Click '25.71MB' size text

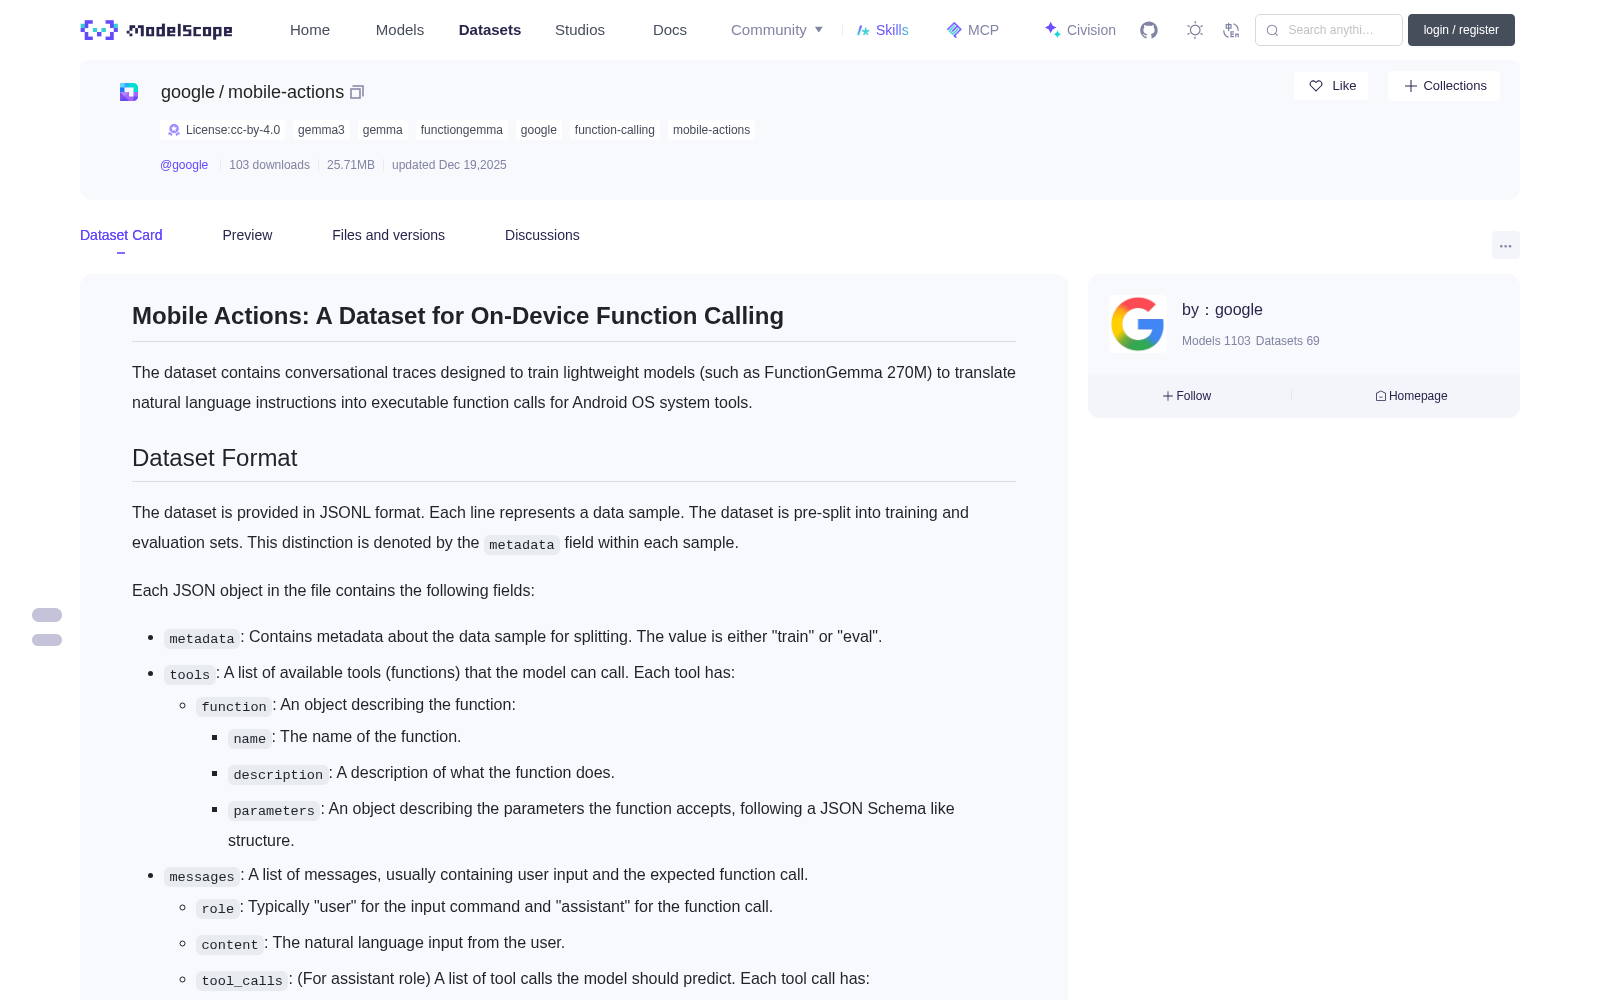click(x=351, y=165)
